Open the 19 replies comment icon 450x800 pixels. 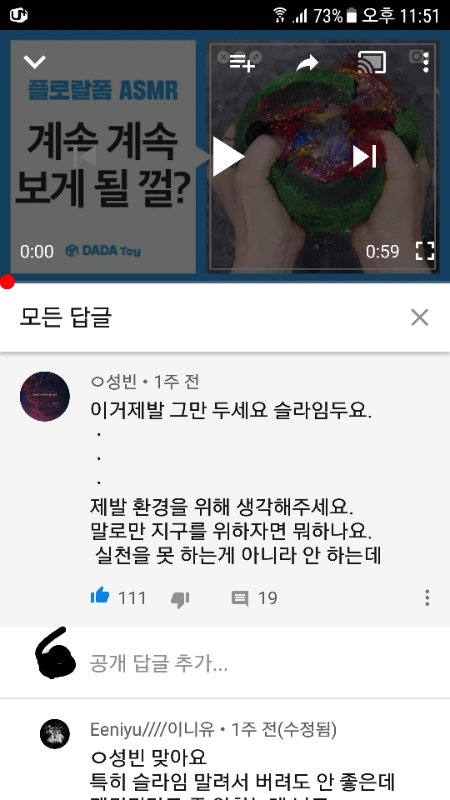click(240, 598)
